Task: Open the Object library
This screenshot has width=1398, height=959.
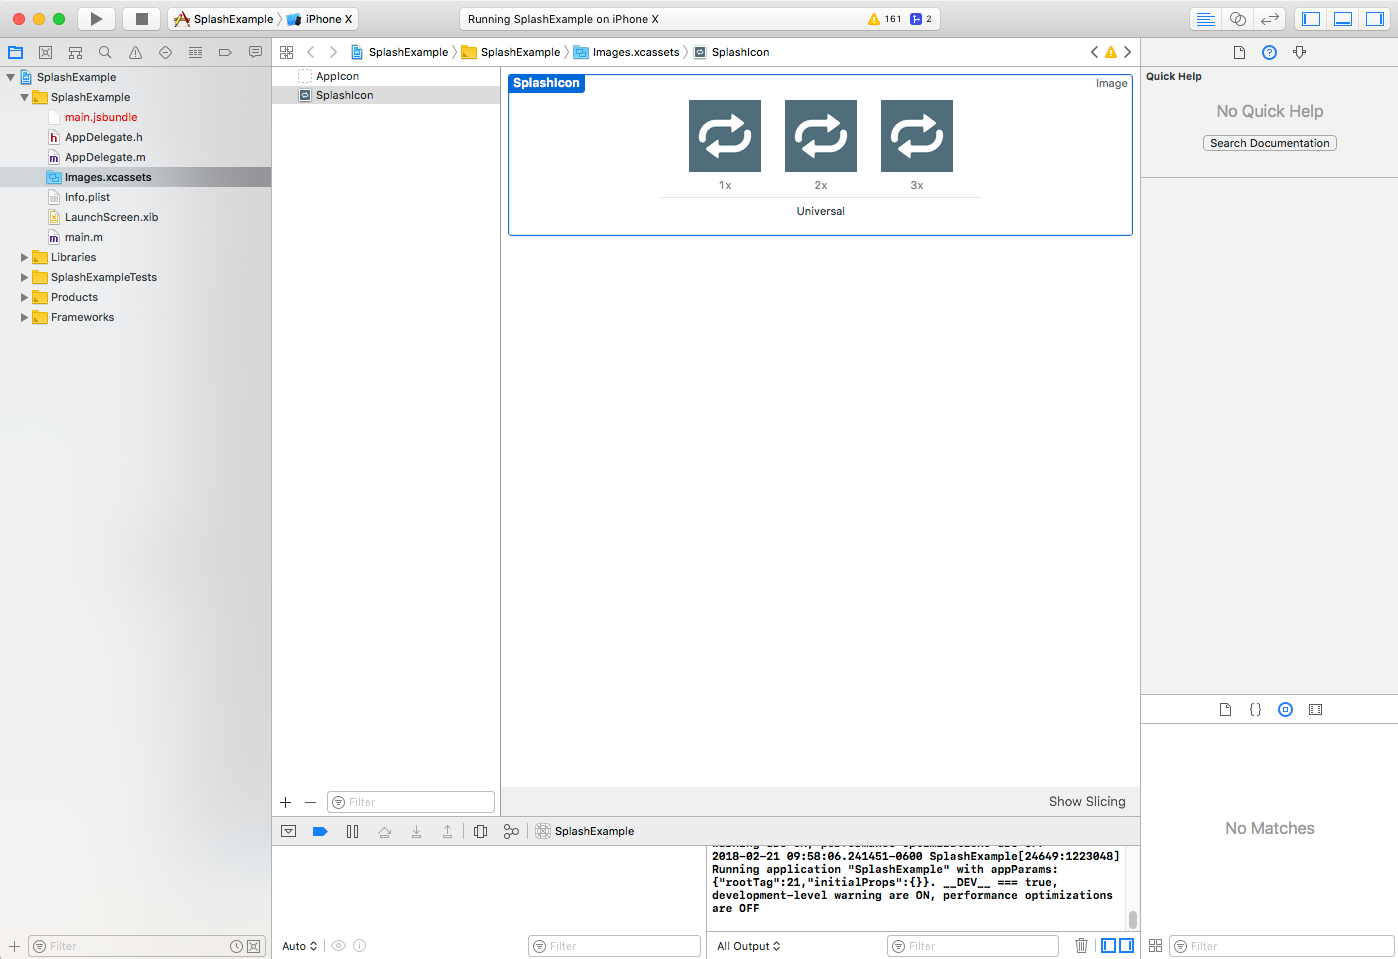Action: click(x=1285, y=709)
